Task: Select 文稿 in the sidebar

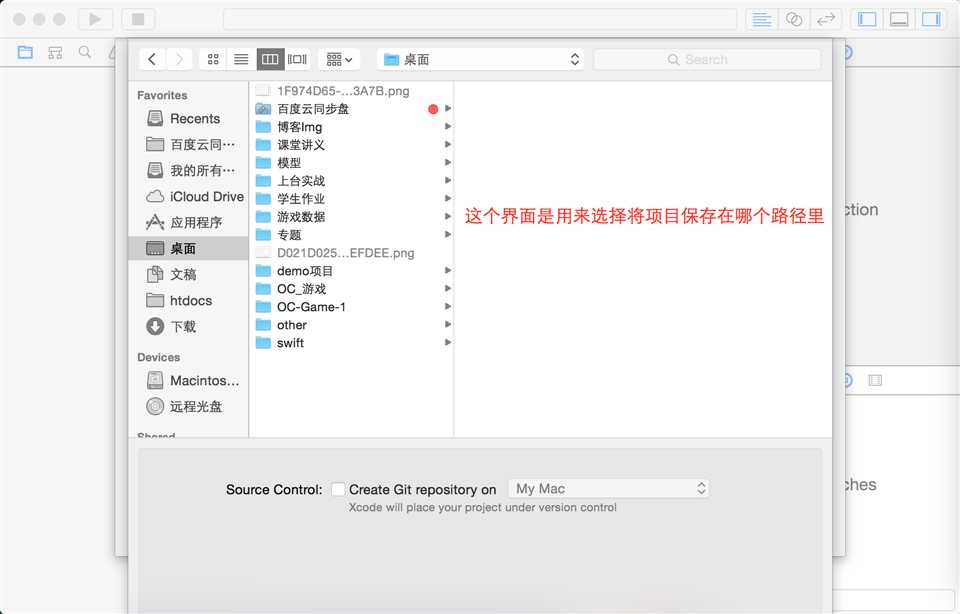Action: point(188,274)
